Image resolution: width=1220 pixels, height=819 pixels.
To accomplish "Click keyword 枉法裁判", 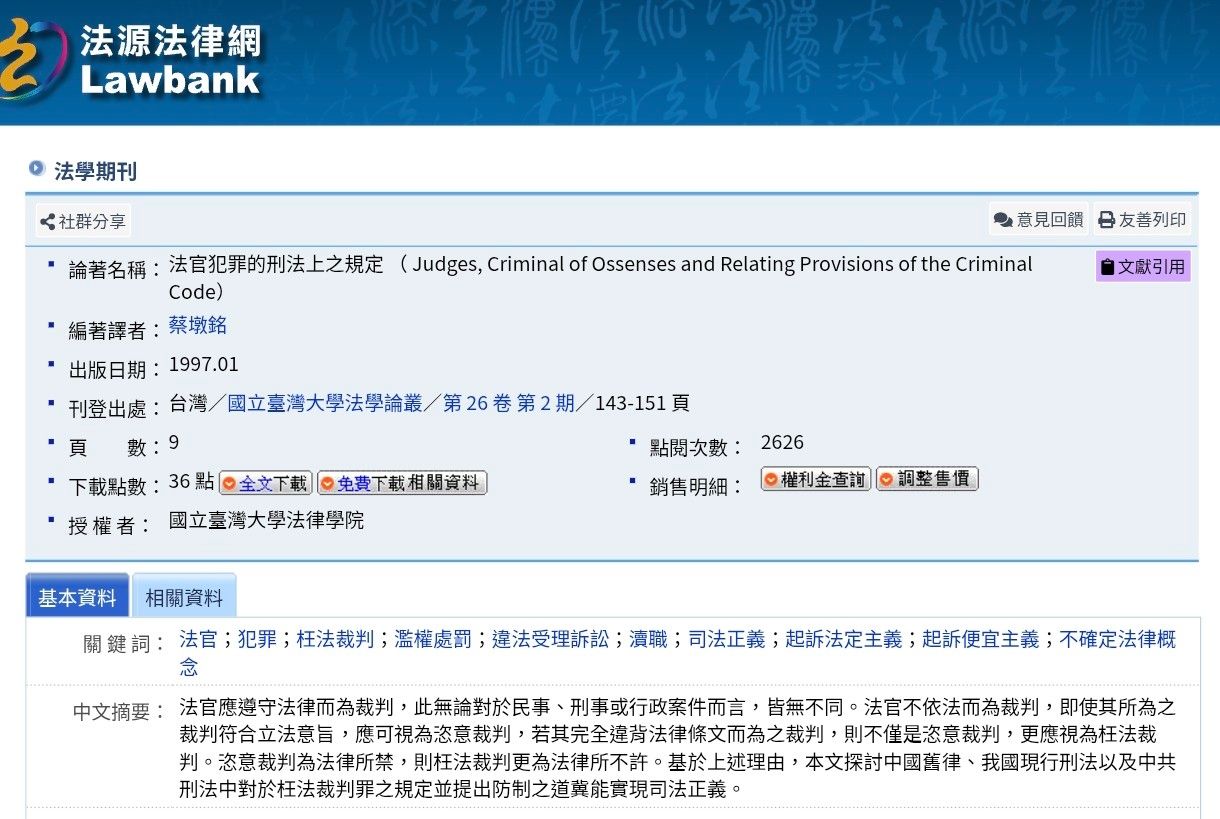I will coord(335,639).
